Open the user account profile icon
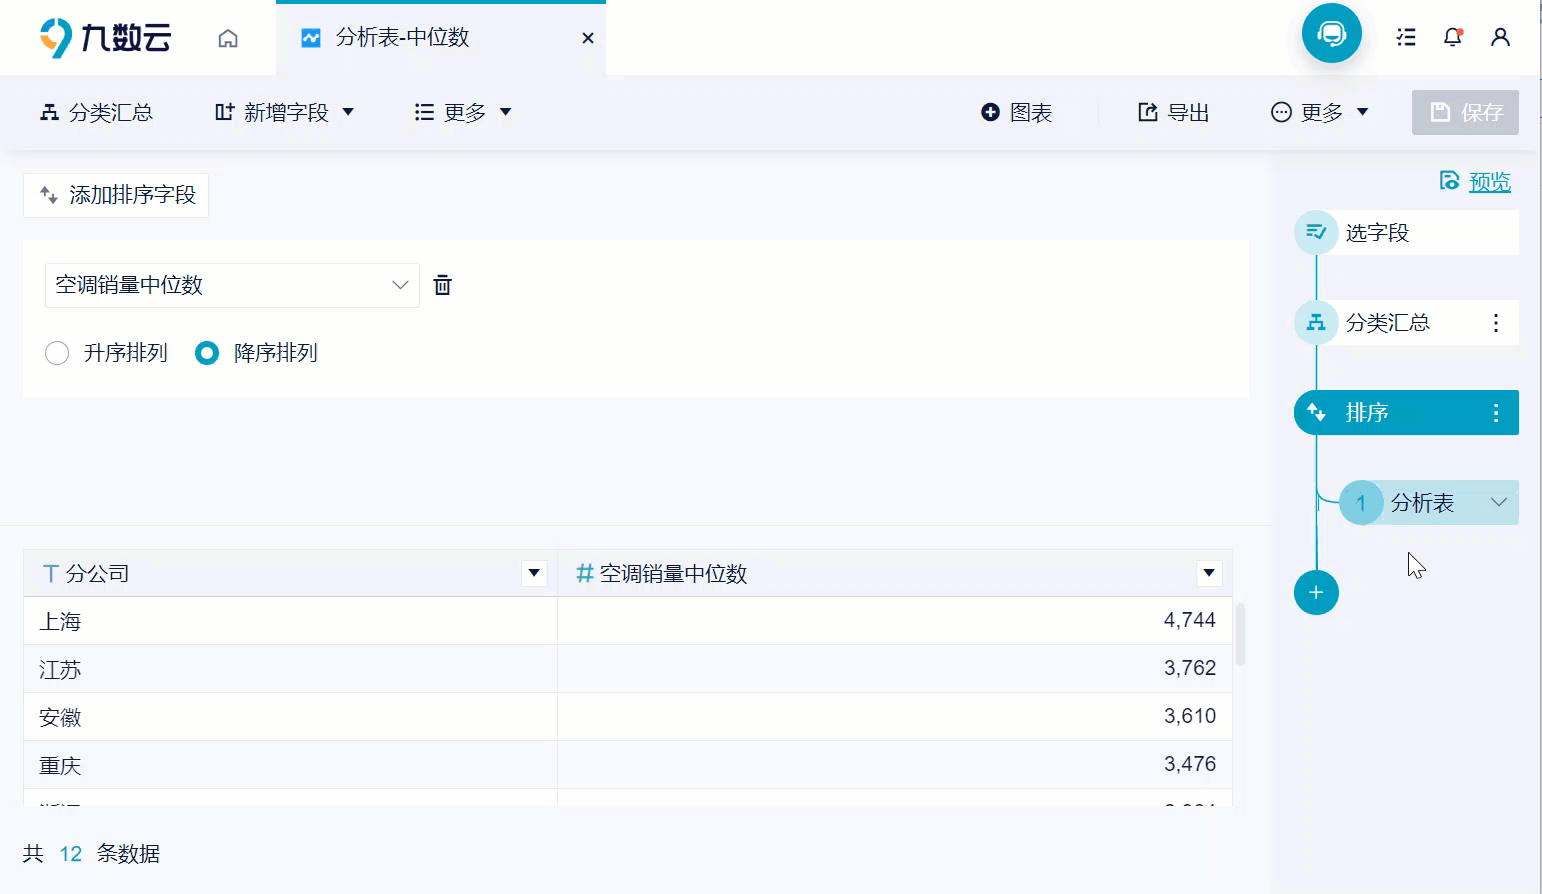Viewport: 1542px width, 894px height. coord(1500,37)
